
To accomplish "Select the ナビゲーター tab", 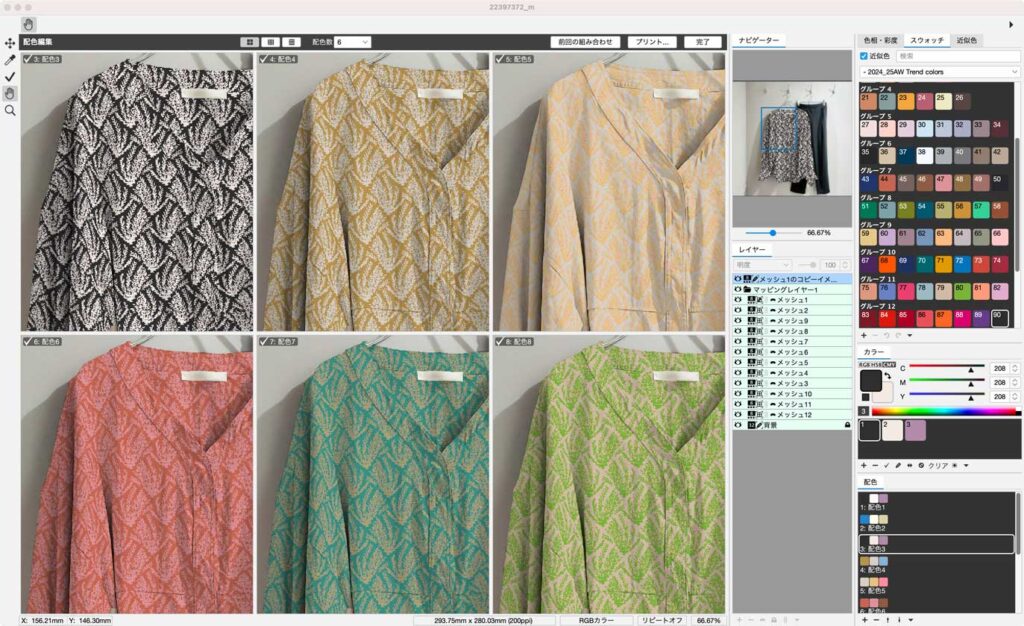I will pyautogui.click(x=758, y=40).
